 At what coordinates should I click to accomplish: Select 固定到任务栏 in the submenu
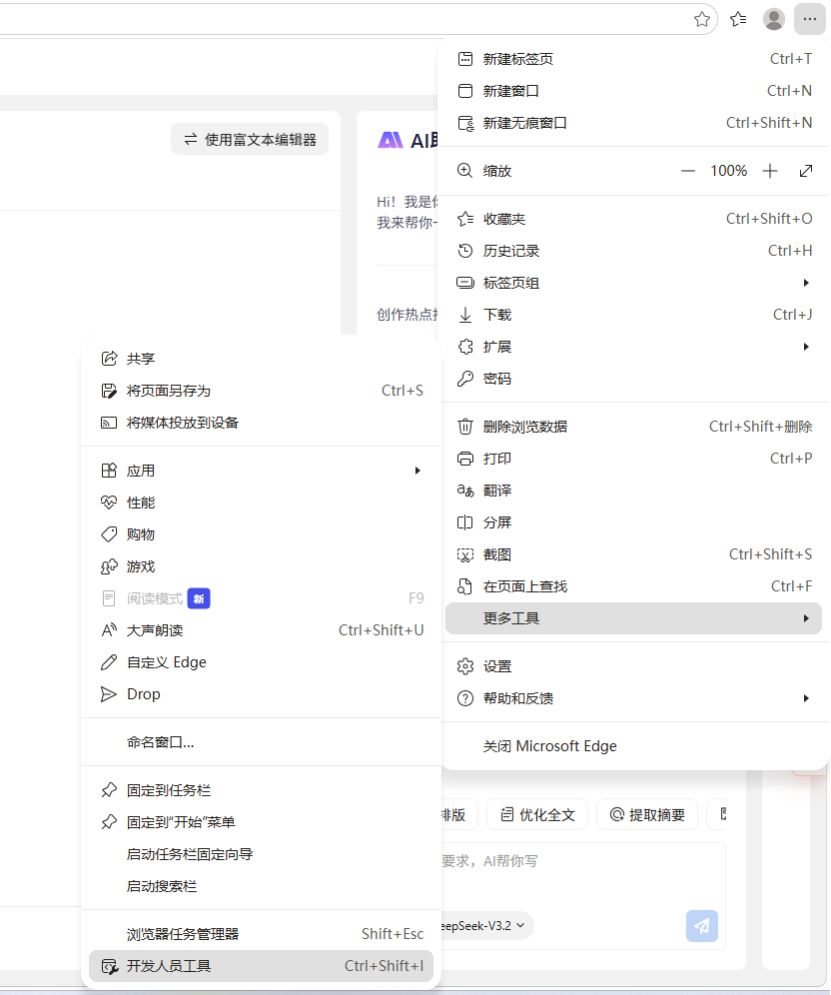261,790
